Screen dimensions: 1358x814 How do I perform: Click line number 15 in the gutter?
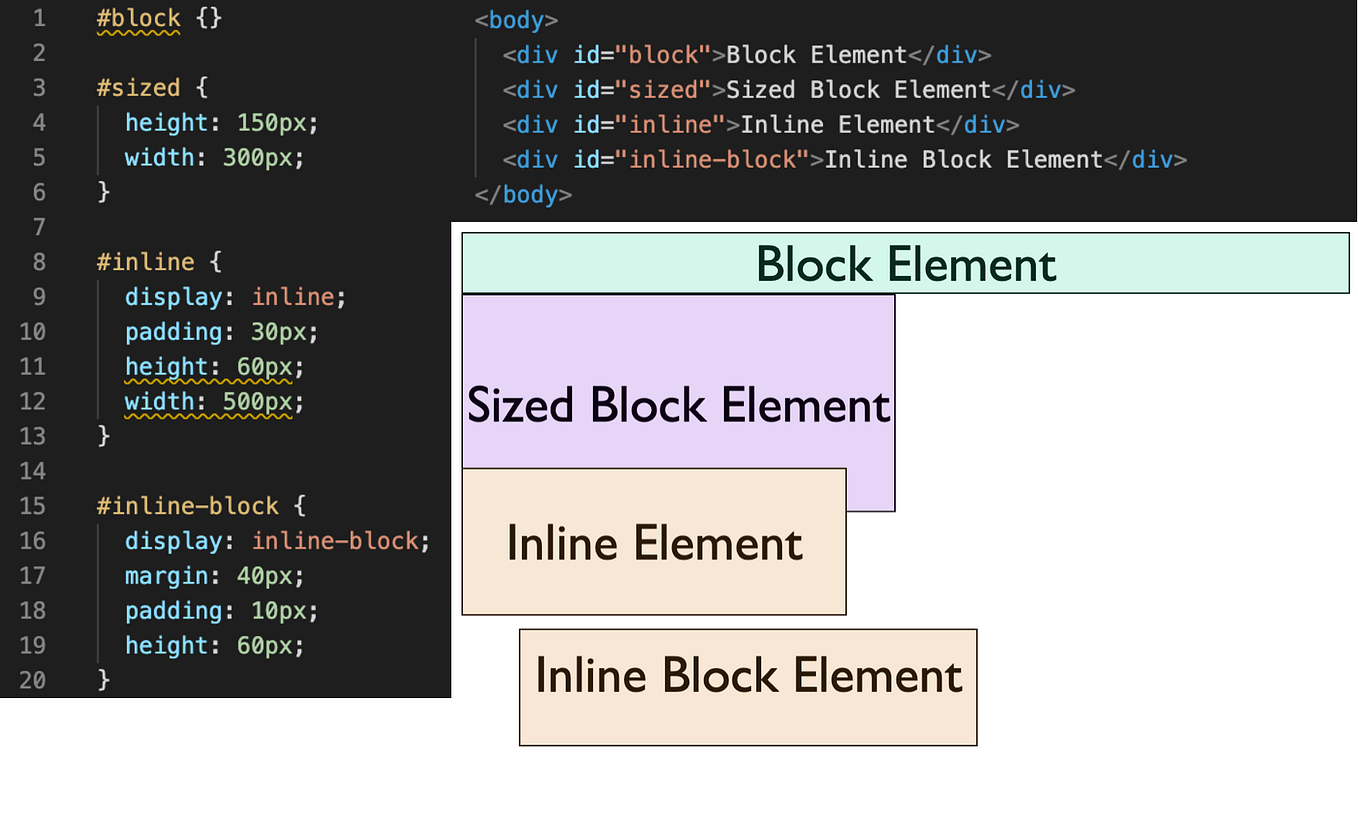pyautogui.click(x=32, y=506)
